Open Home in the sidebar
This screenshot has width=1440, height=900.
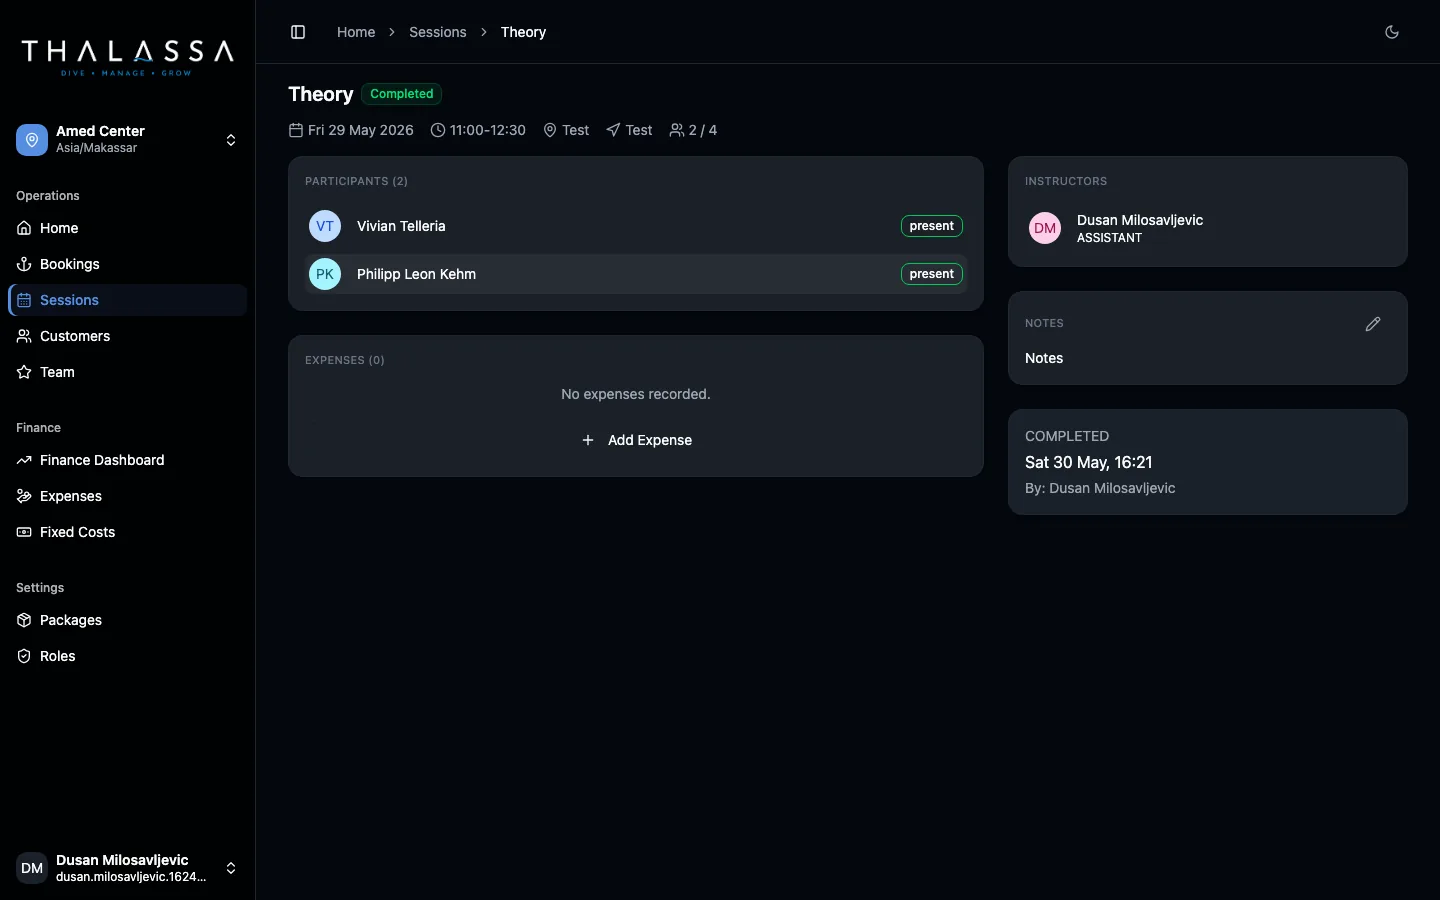(x=127, y=228)
